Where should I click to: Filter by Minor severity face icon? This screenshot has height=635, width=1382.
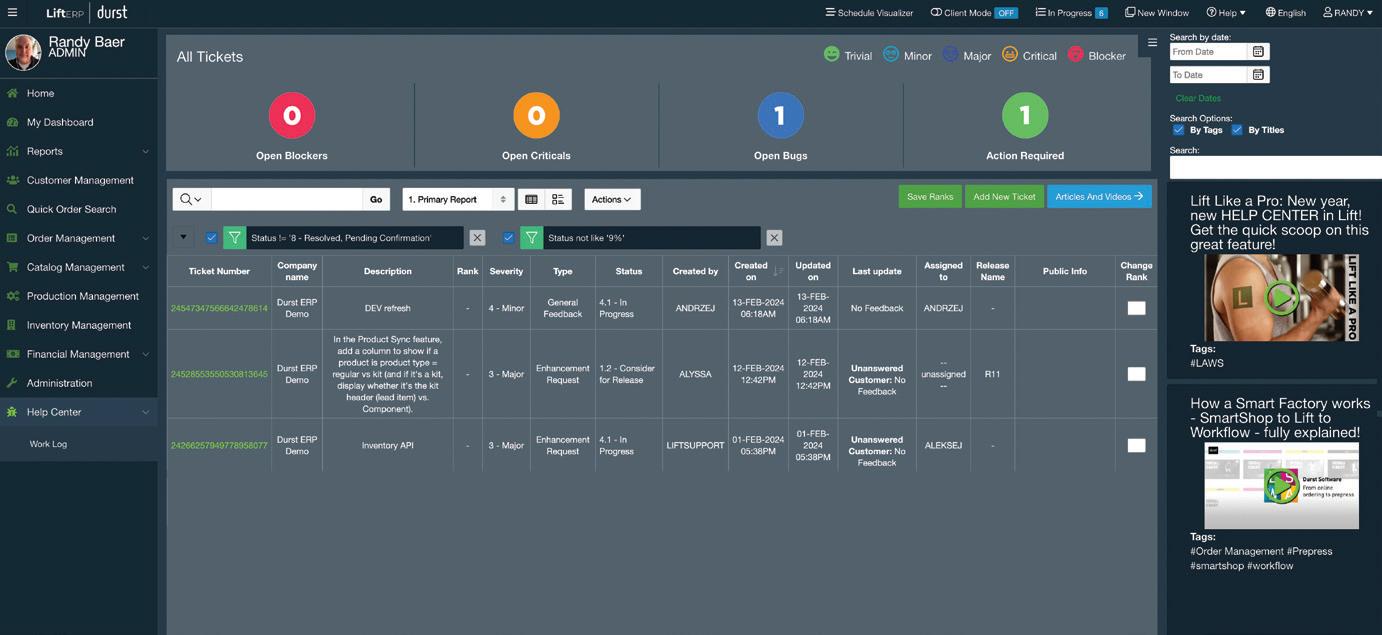(x=890, y=54)
